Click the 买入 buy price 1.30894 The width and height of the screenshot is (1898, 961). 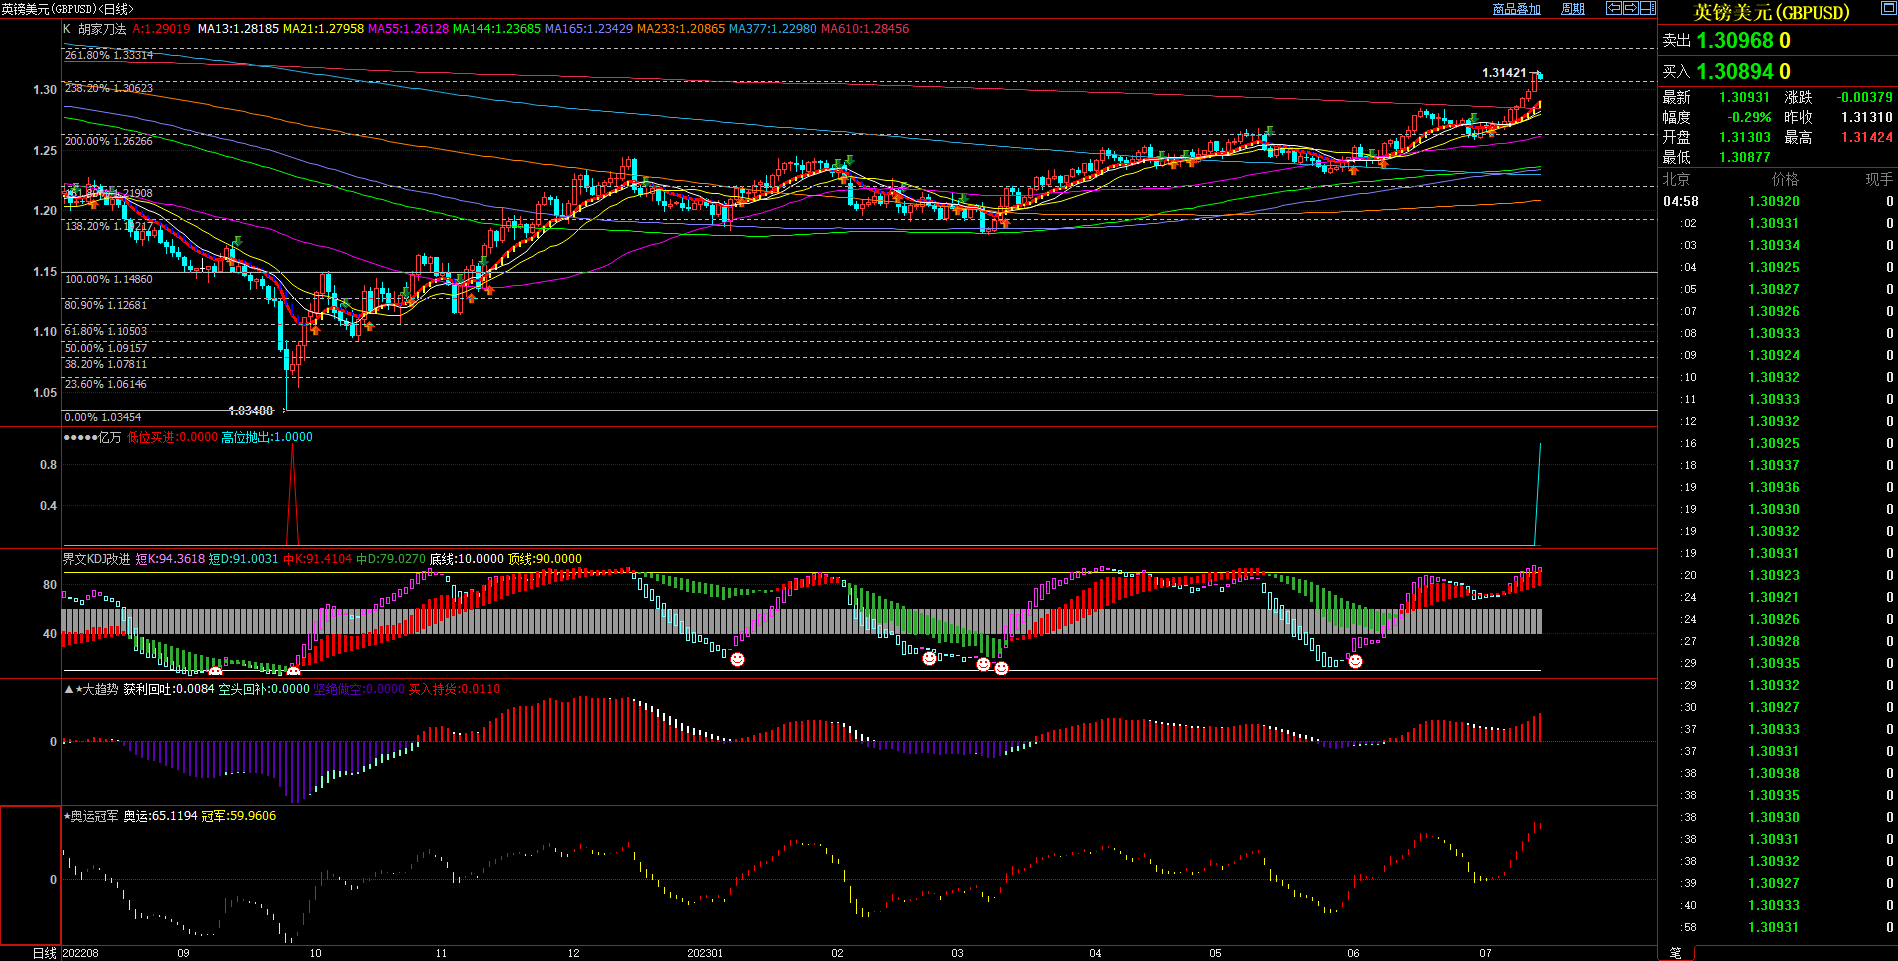point(1735,72)
